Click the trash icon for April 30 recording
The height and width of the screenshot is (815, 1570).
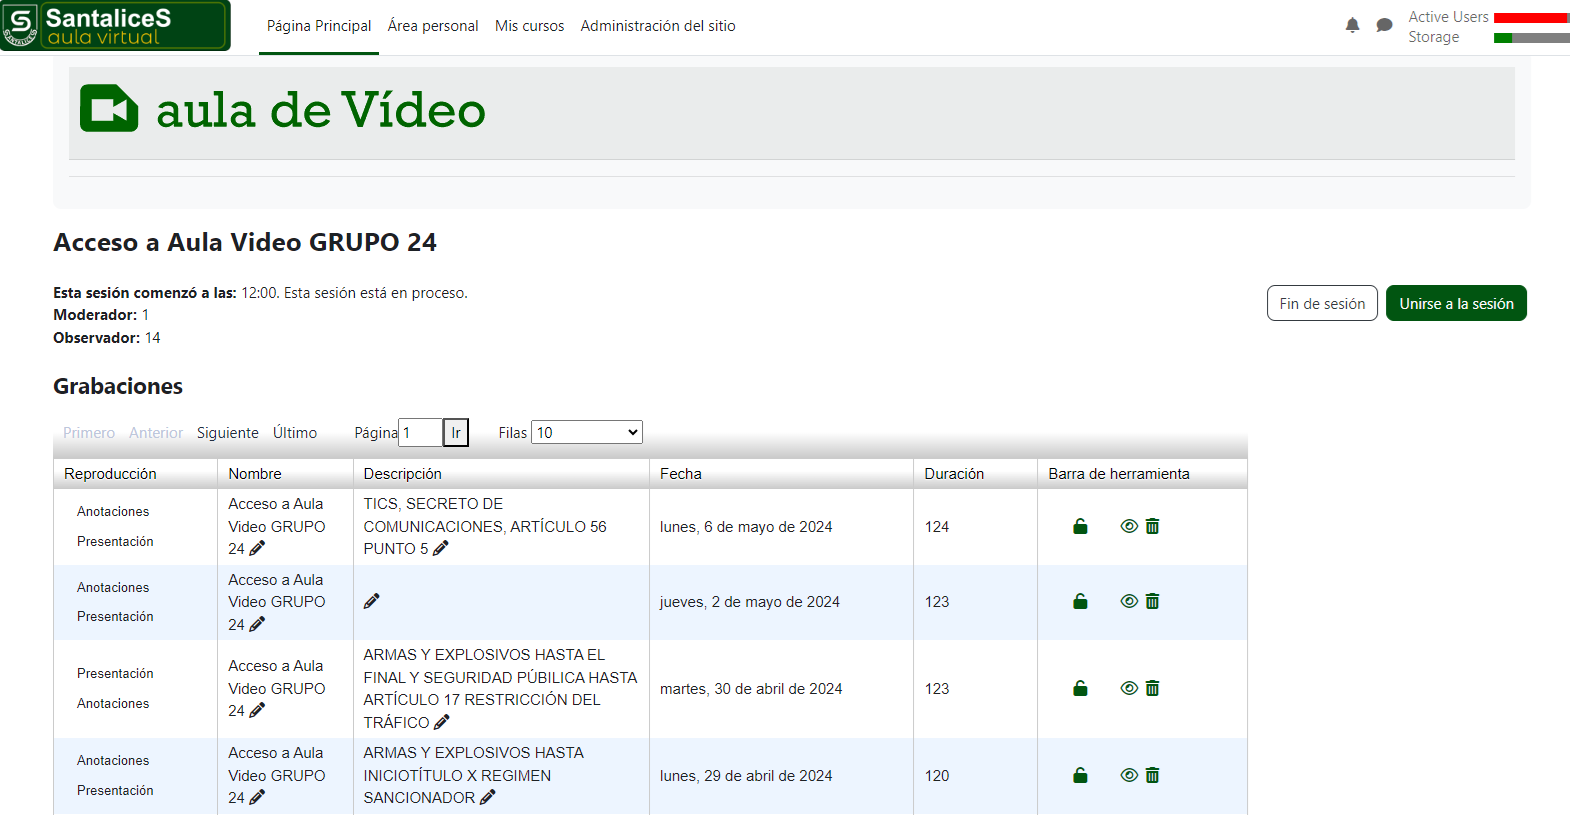[1152, 688]
